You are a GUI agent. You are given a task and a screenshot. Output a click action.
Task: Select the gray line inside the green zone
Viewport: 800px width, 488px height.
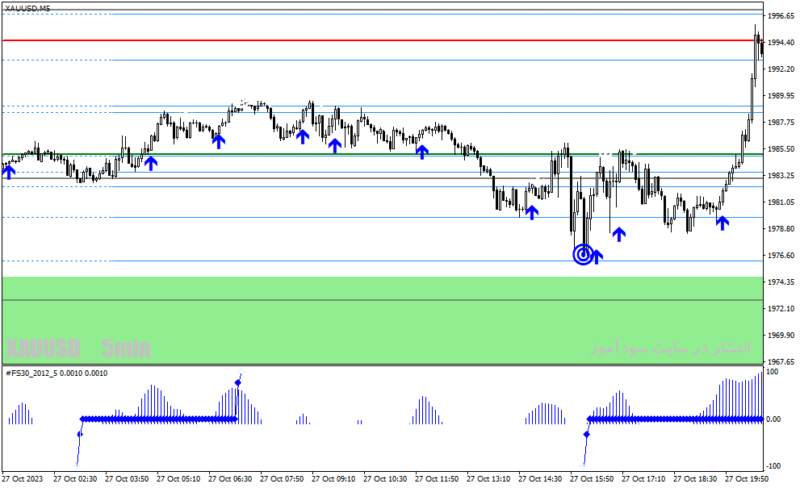coord(383,300)
